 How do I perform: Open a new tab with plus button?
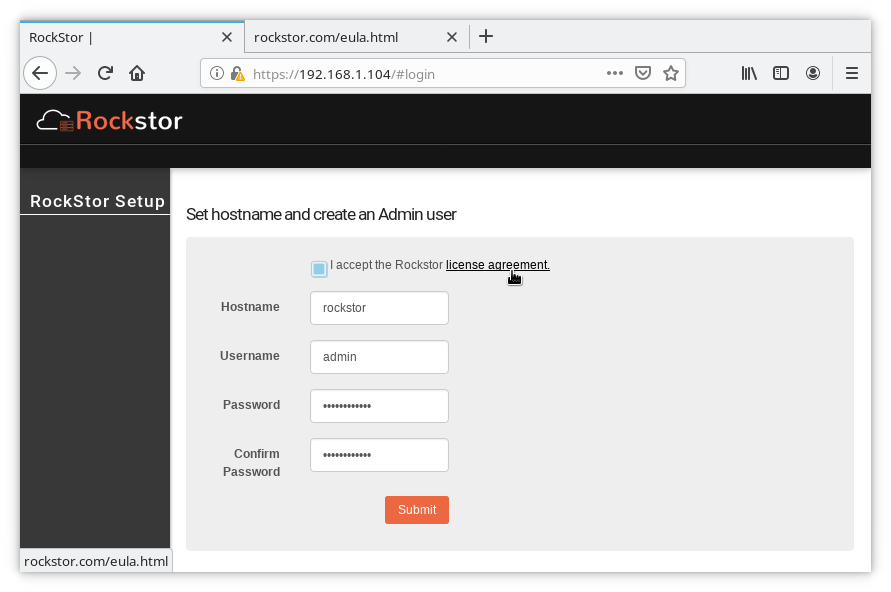(x=486, y=36)
